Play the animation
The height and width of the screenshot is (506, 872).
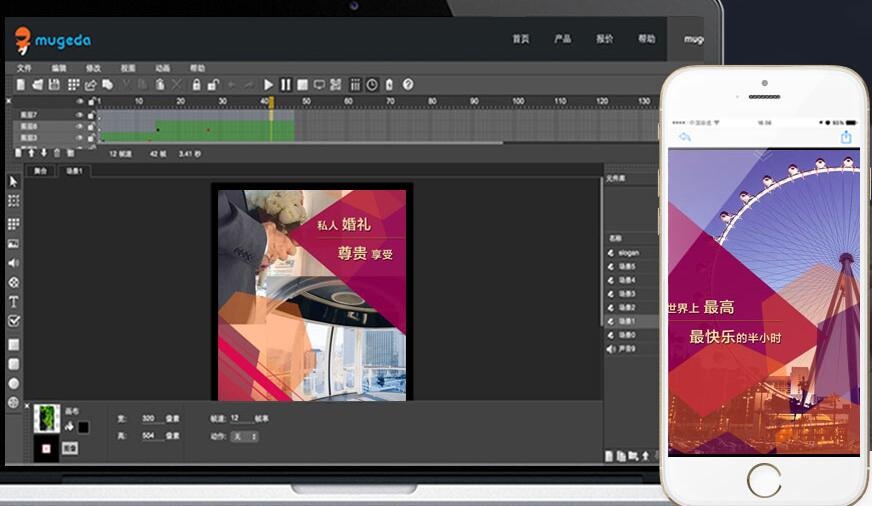click(268, 85)
